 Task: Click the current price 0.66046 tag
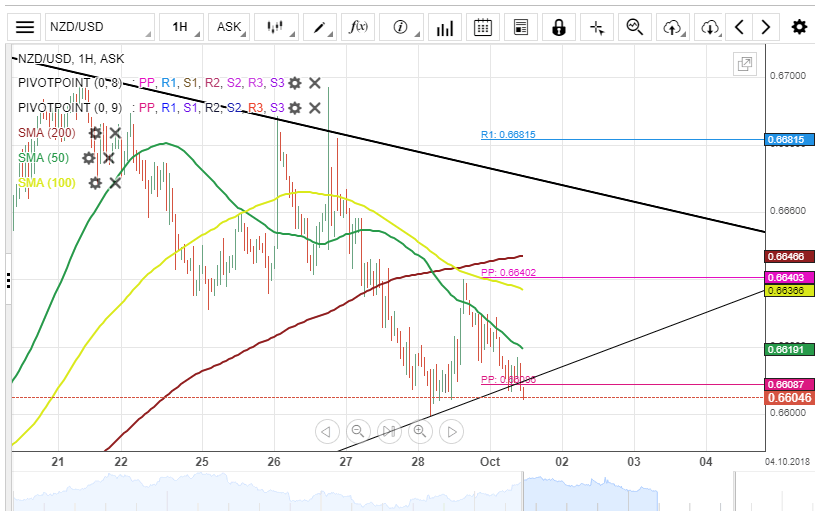tap(790, 398)
